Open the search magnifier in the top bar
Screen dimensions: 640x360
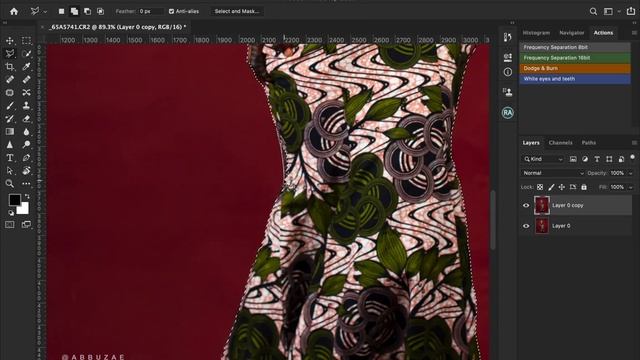coord(593,11)
